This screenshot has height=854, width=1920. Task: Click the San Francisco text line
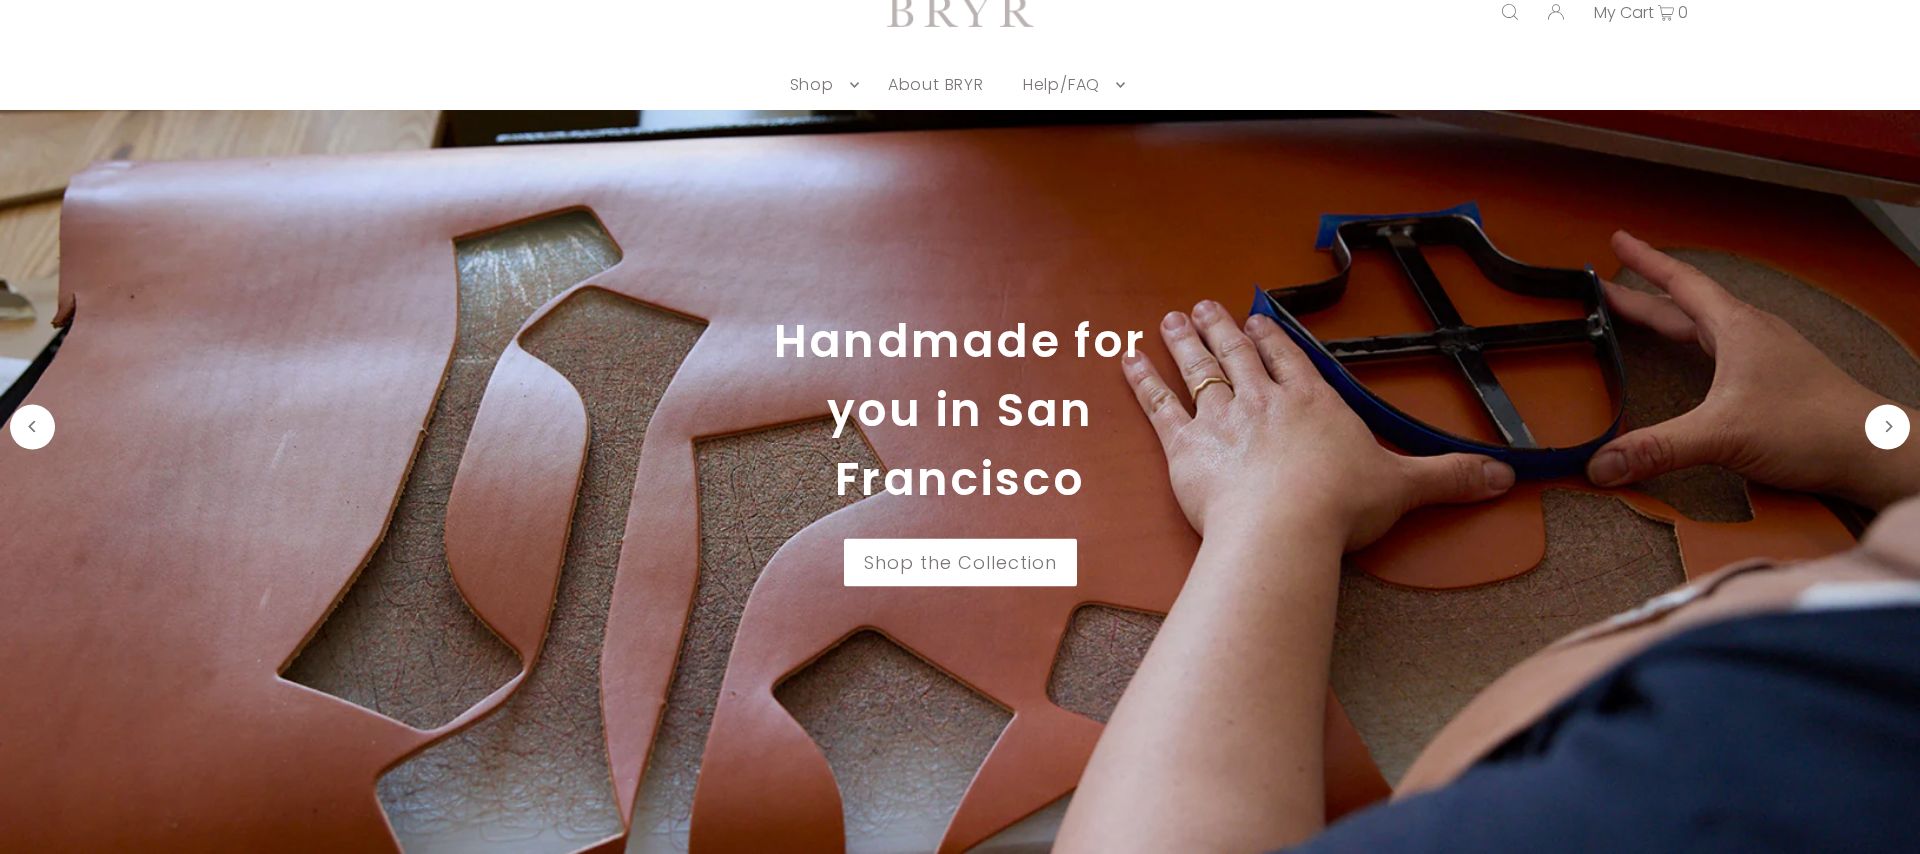coord(960,444)
